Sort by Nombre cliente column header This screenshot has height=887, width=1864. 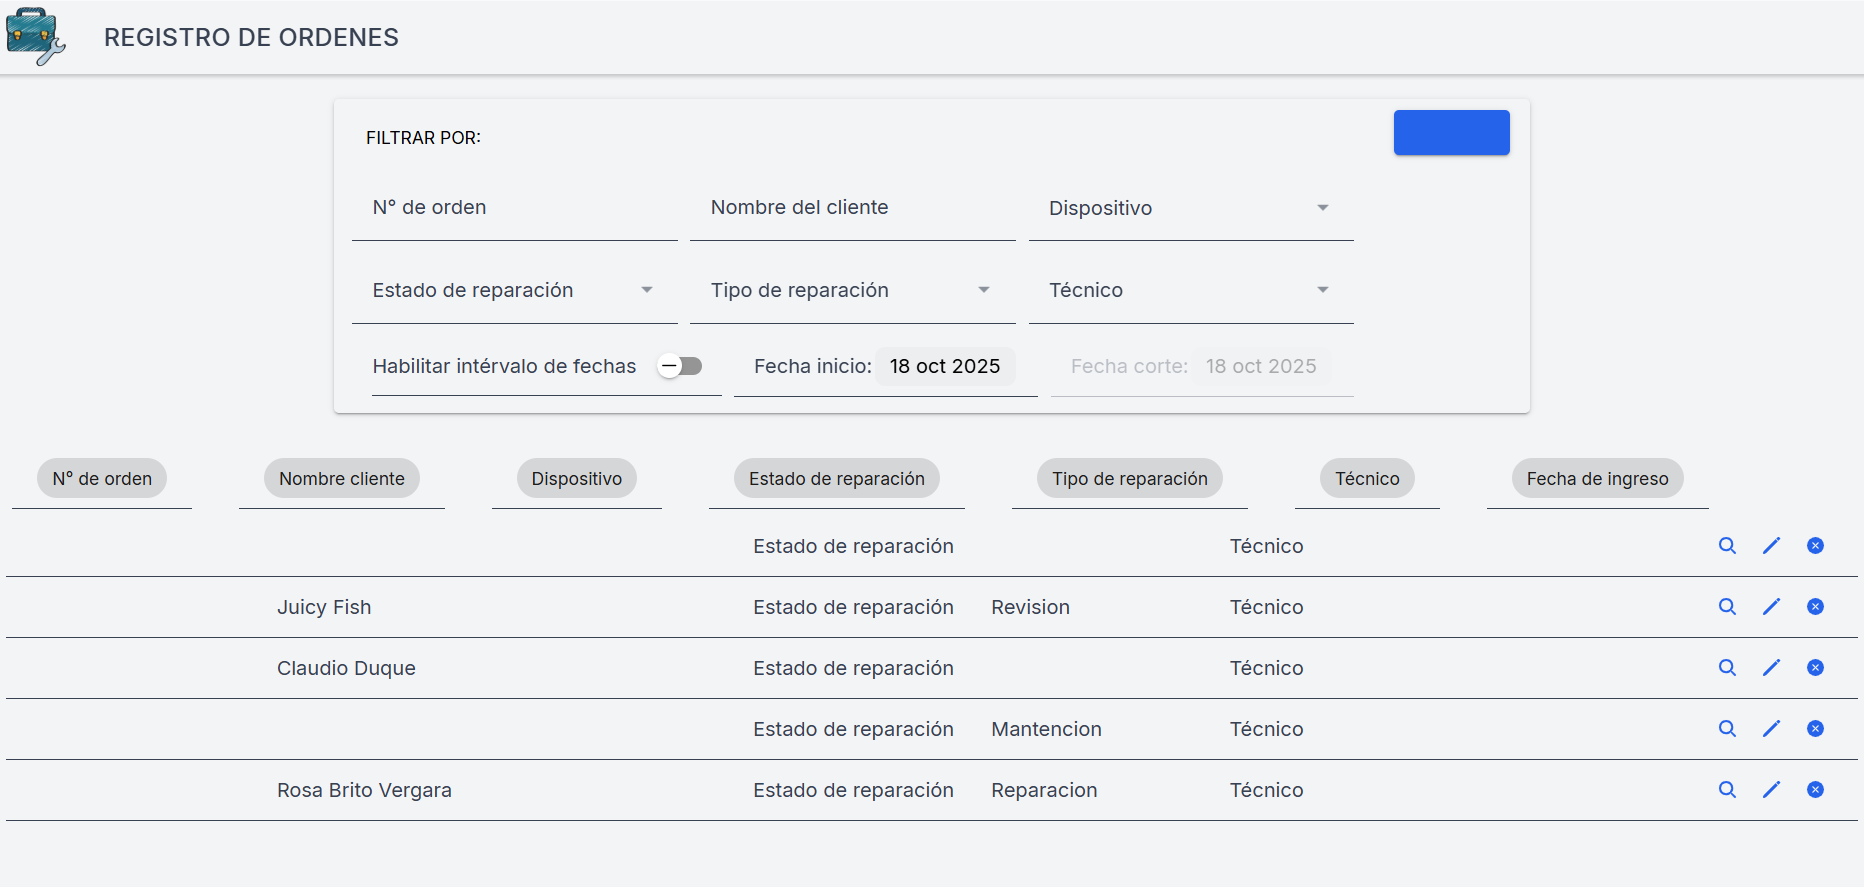tap(342, 479)
